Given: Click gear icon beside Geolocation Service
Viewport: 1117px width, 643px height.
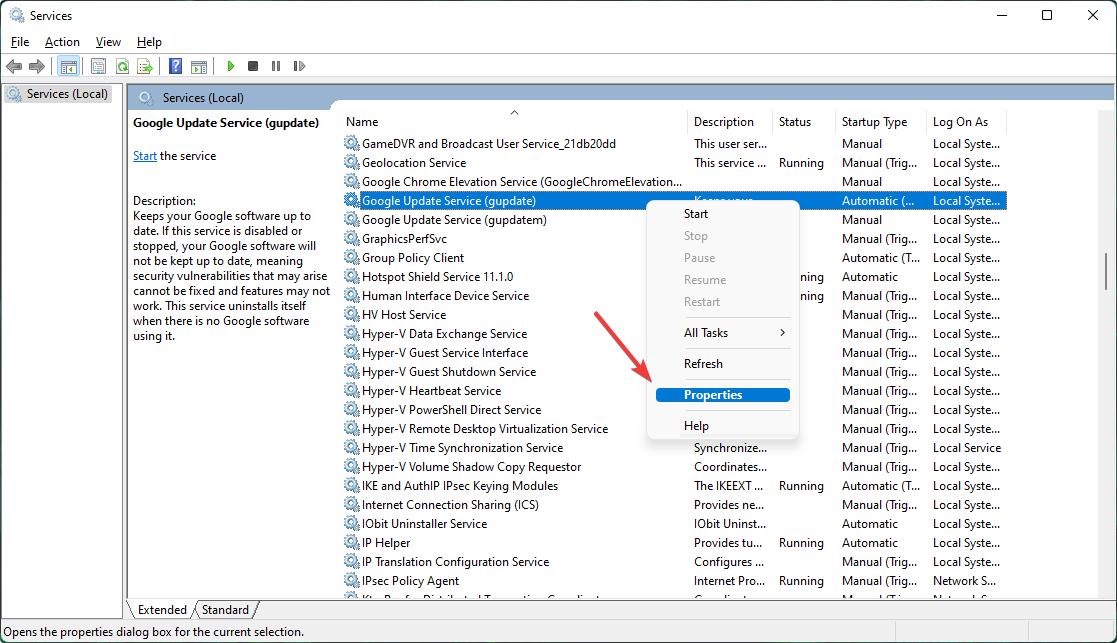Looking at the screenshot, I should (351, 162).
